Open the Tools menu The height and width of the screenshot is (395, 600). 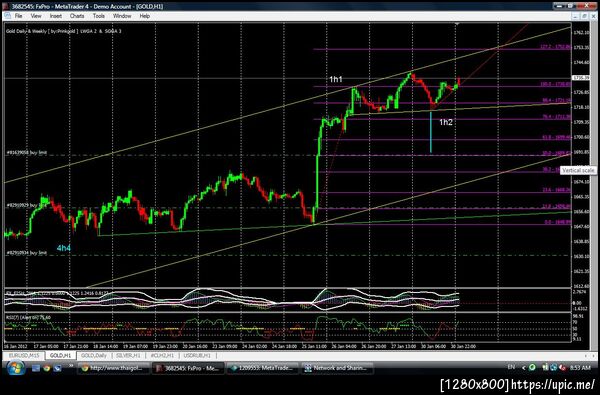[99, 16]
